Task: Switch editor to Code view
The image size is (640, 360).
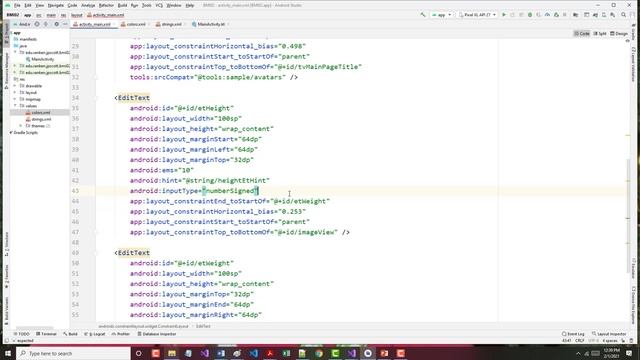Action: click(582, 33)
